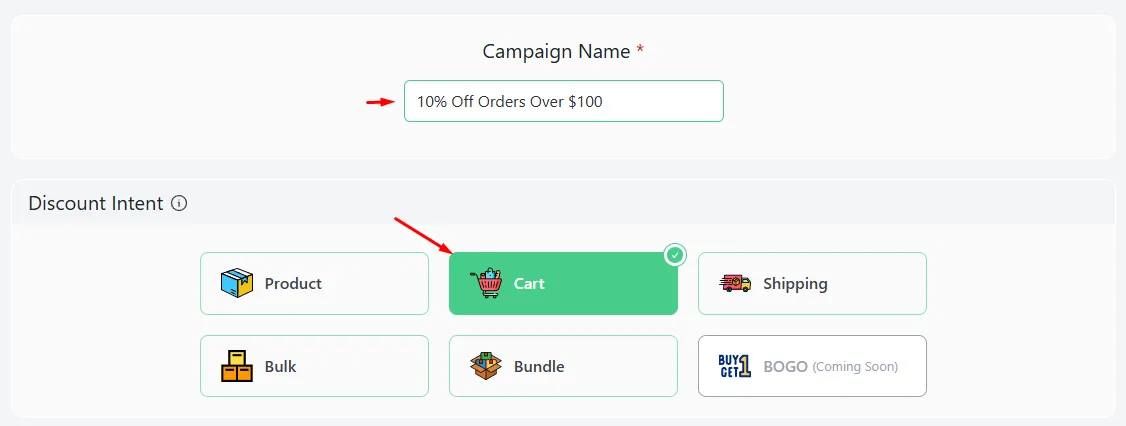Select the highlighted Cart intent card
Image resolution: width=1126 pixels, height=426 pixels.
[563, 283]
